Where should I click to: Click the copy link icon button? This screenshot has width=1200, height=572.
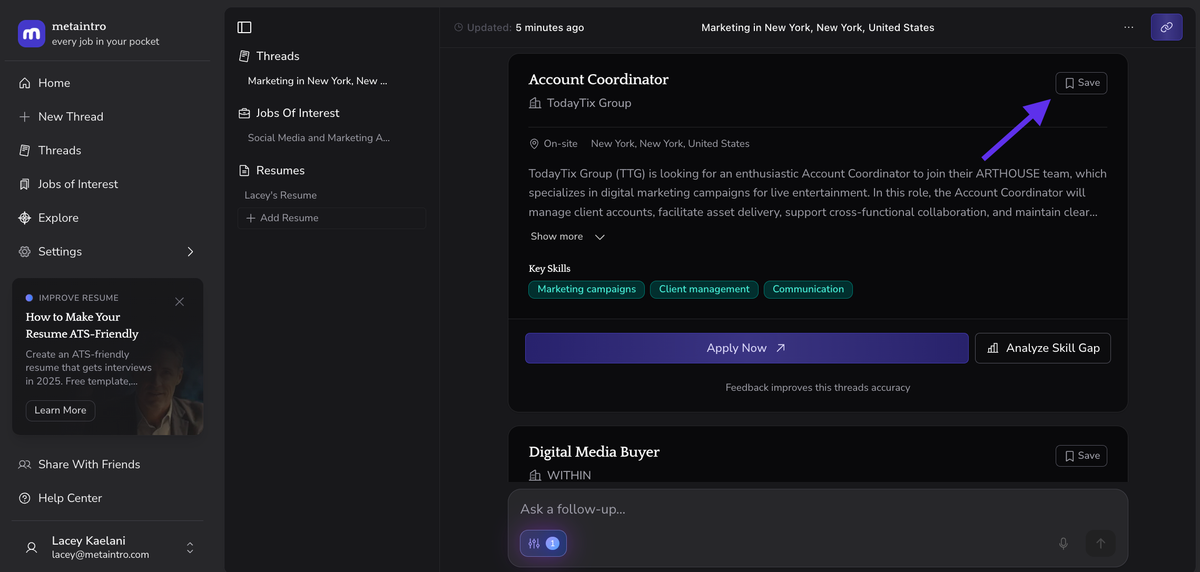point(1166,27)
